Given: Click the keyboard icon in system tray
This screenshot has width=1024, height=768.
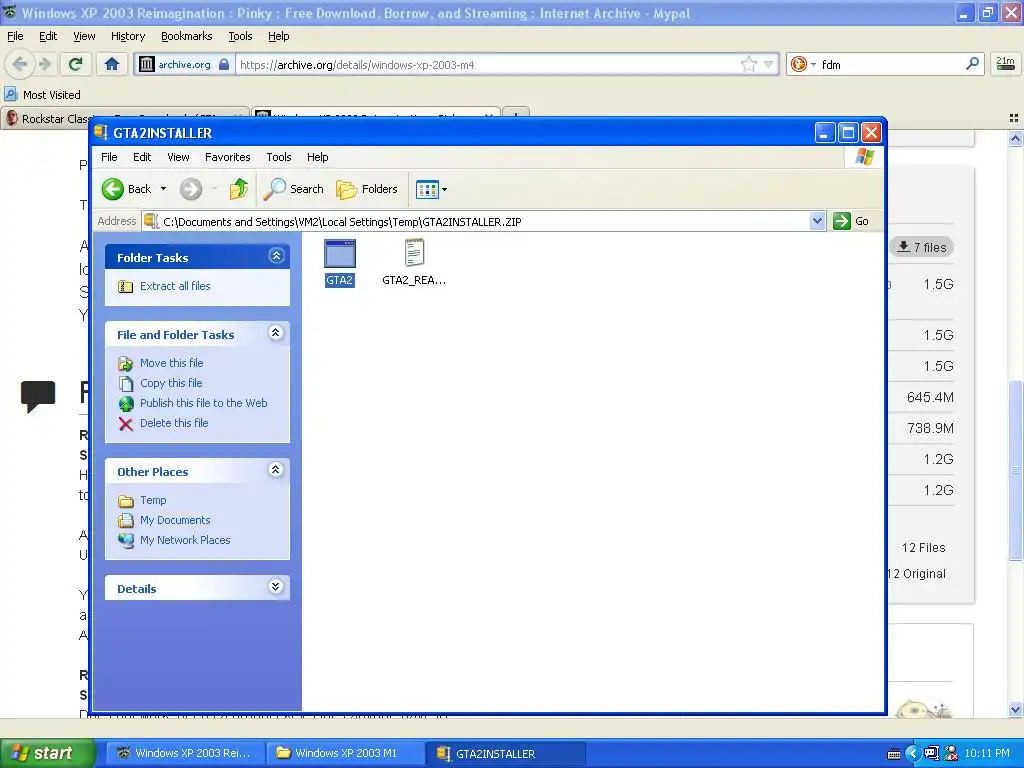Looking at the screenshot, I should click(894, 754).
